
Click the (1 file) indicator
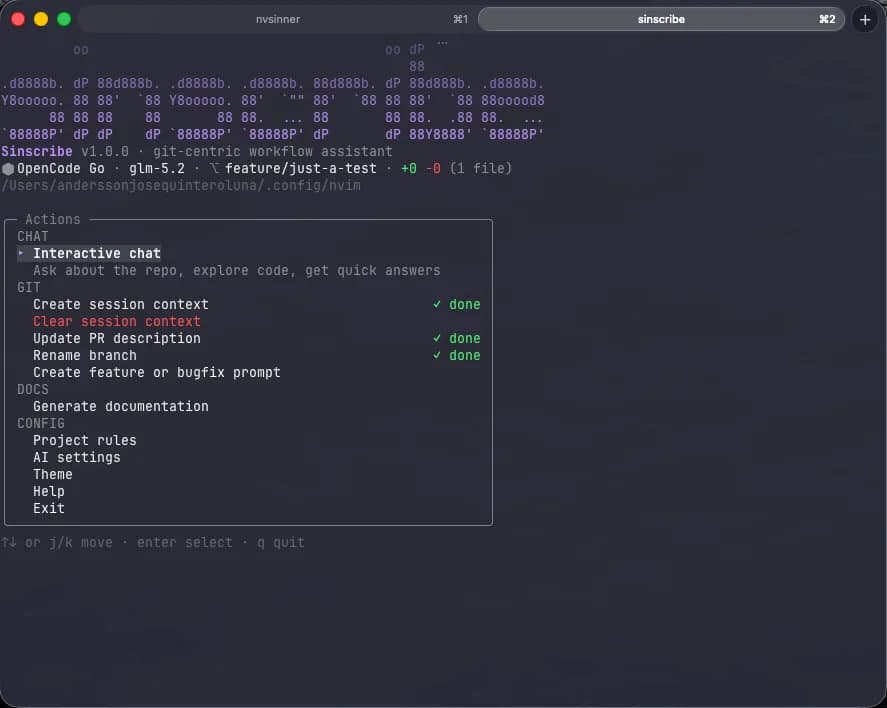tap(481, 169)
